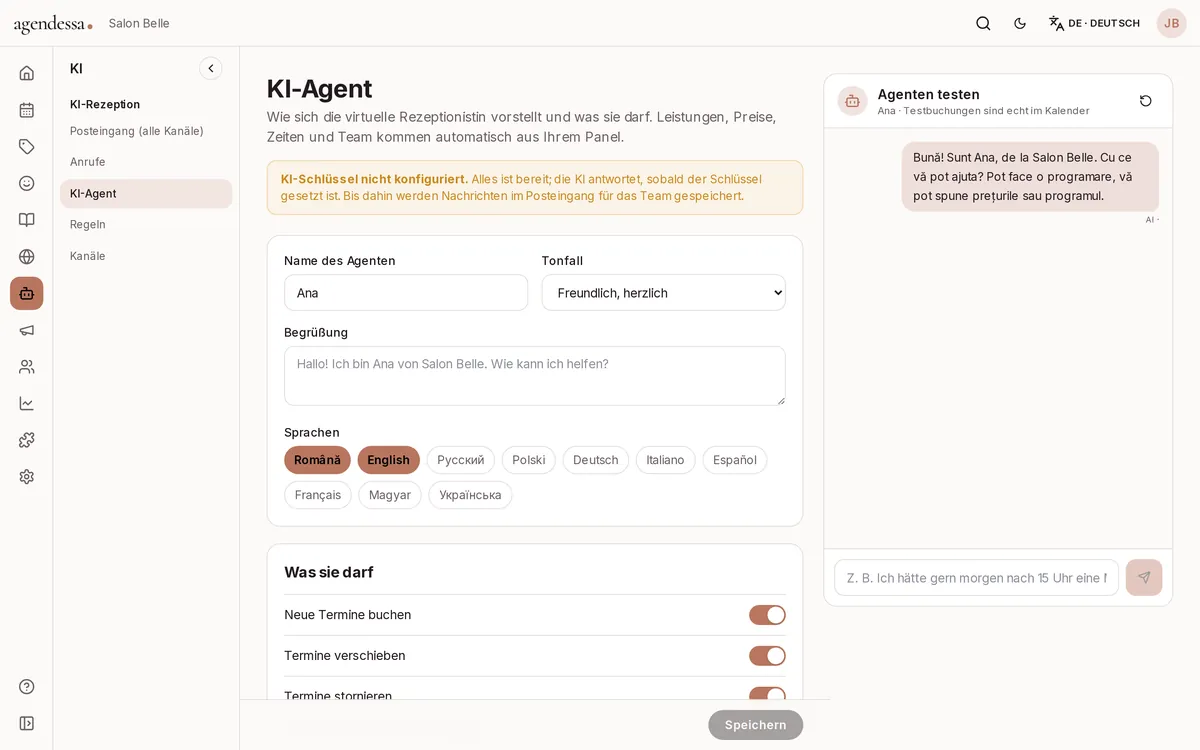Screen dimensions: 1200x750
Task: Focus the Name des Agenten field
Action: coord(406,293)
